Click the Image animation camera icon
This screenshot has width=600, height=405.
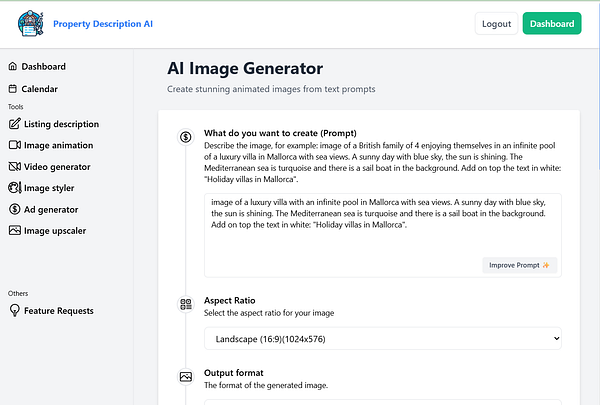(15, 145)
